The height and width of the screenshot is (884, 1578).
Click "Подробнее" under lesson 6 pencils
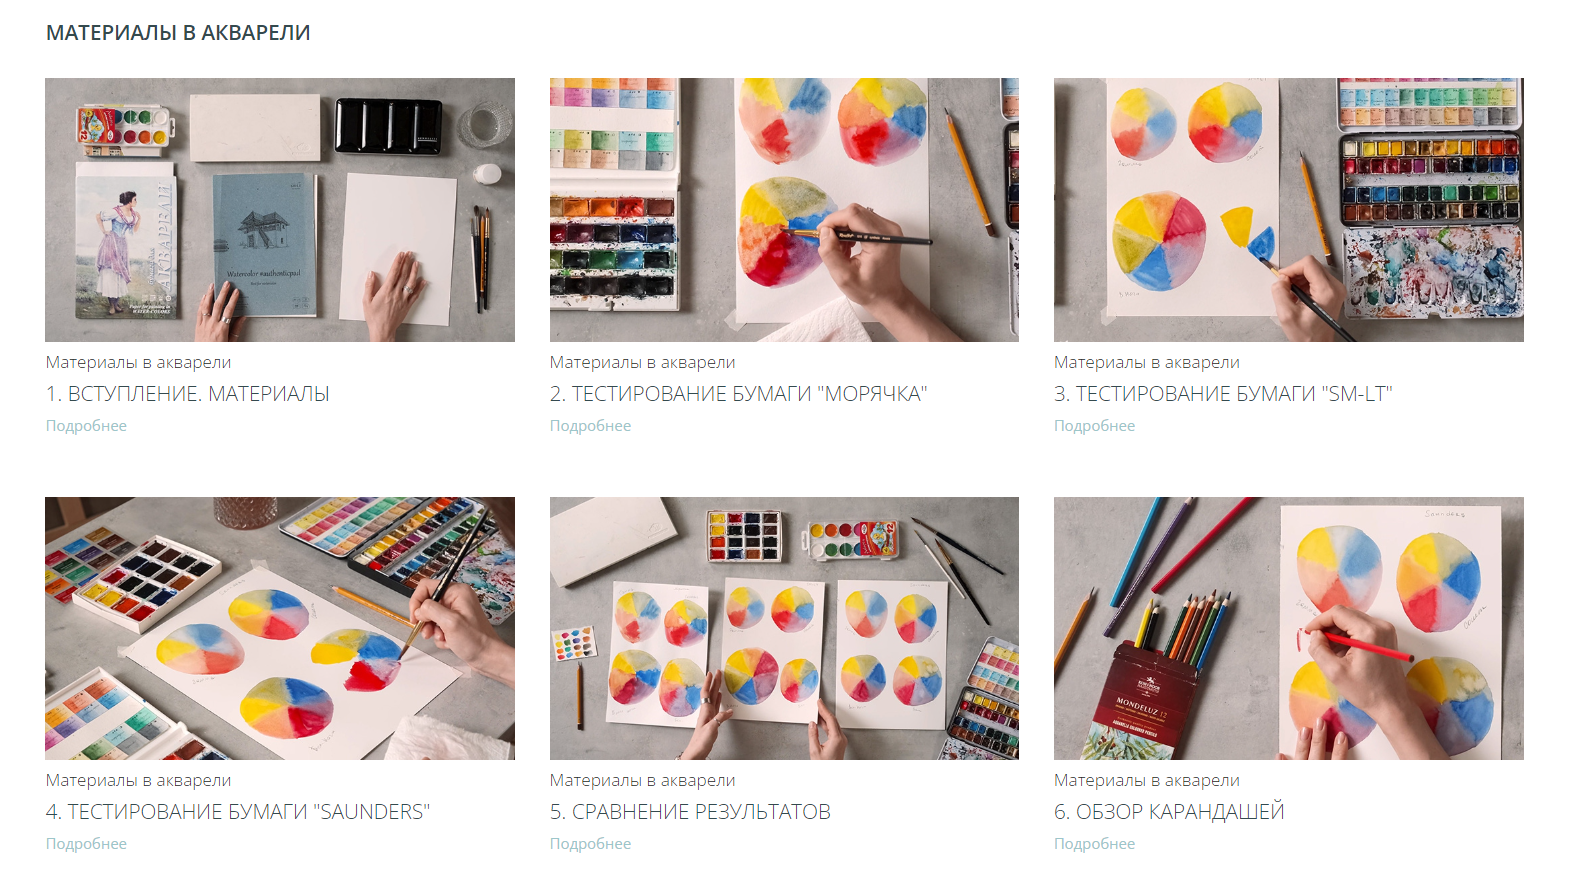pyautogui.click(x=1094, y=844)
